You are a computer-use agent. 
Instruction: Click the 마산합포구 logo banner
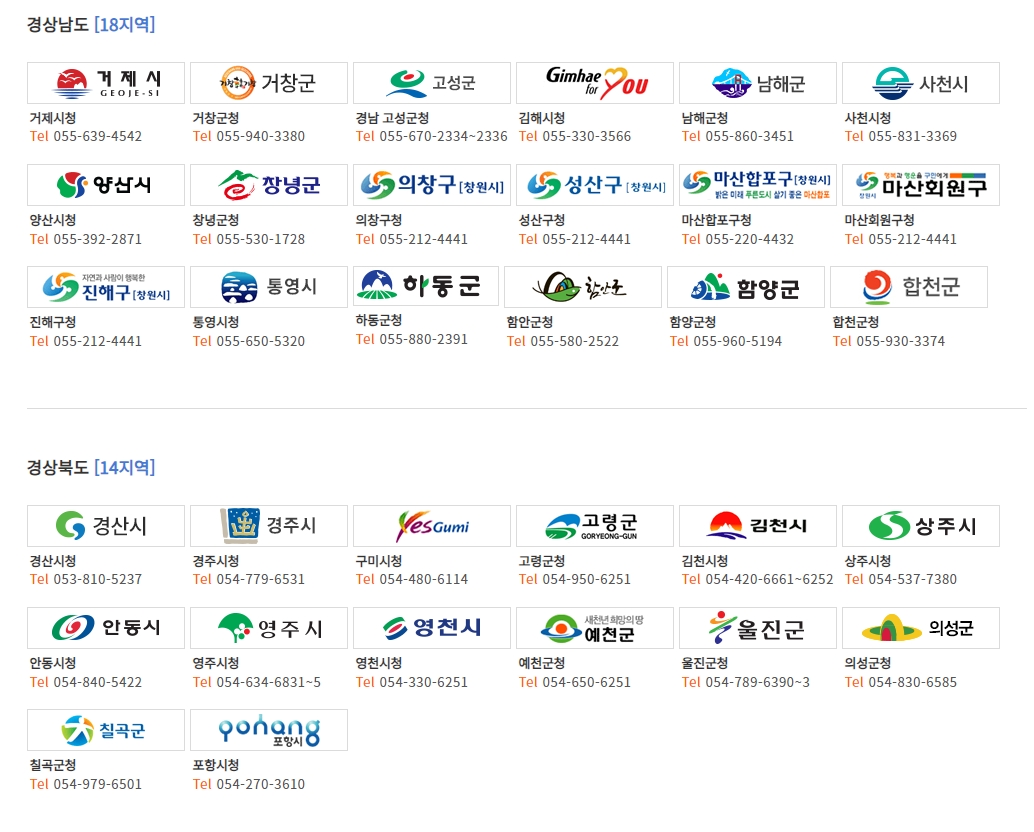(x=758, y=185)
